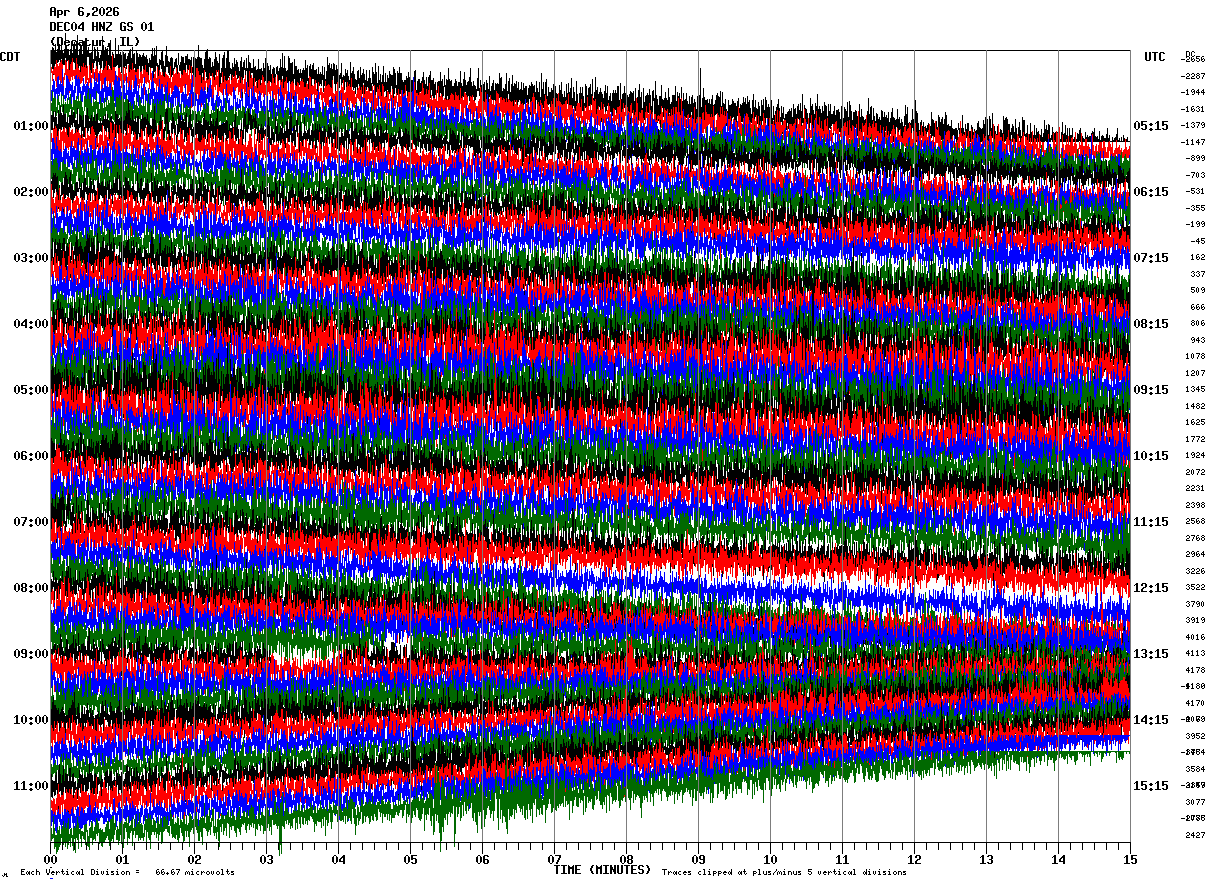Click the "UTC" time zone label
The image size is (1210, 886).
coord(1155,57)
